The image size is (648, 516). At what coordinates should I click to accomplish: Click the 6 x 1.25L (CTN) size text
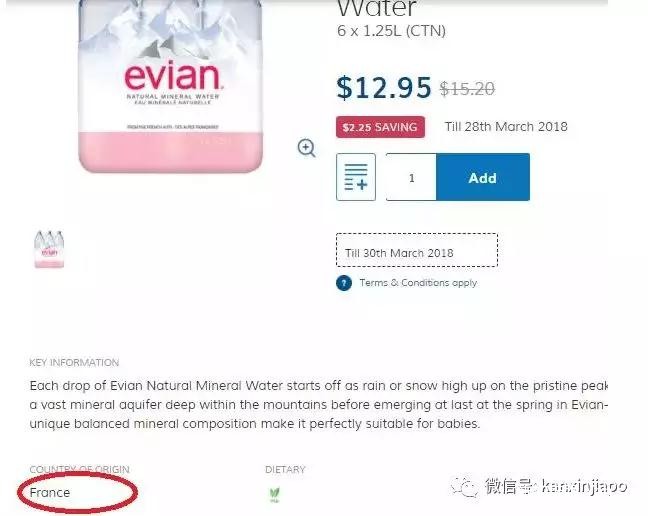click(x=391, y=31)
